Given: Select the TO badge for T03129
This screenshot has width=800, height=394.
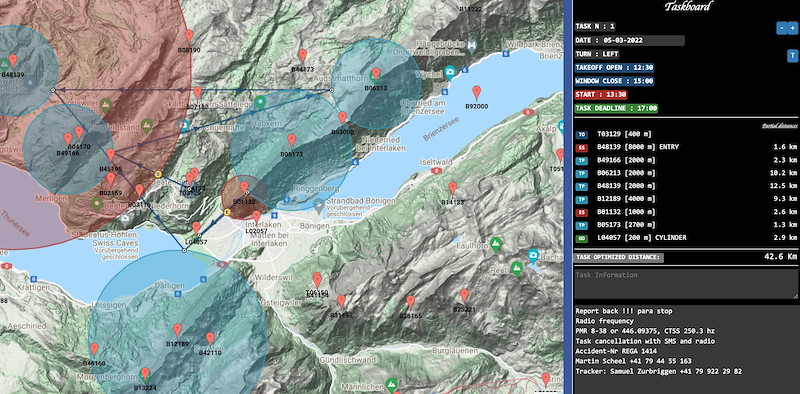Looking at the screenshot, I should point(582,135).
